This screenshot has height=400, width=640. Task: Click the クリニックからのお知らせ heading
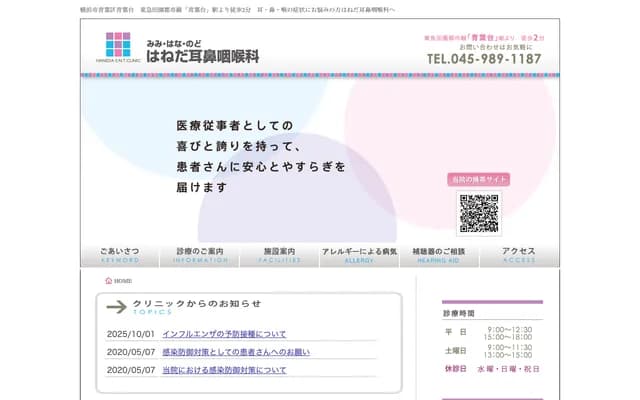click(197, 303)
